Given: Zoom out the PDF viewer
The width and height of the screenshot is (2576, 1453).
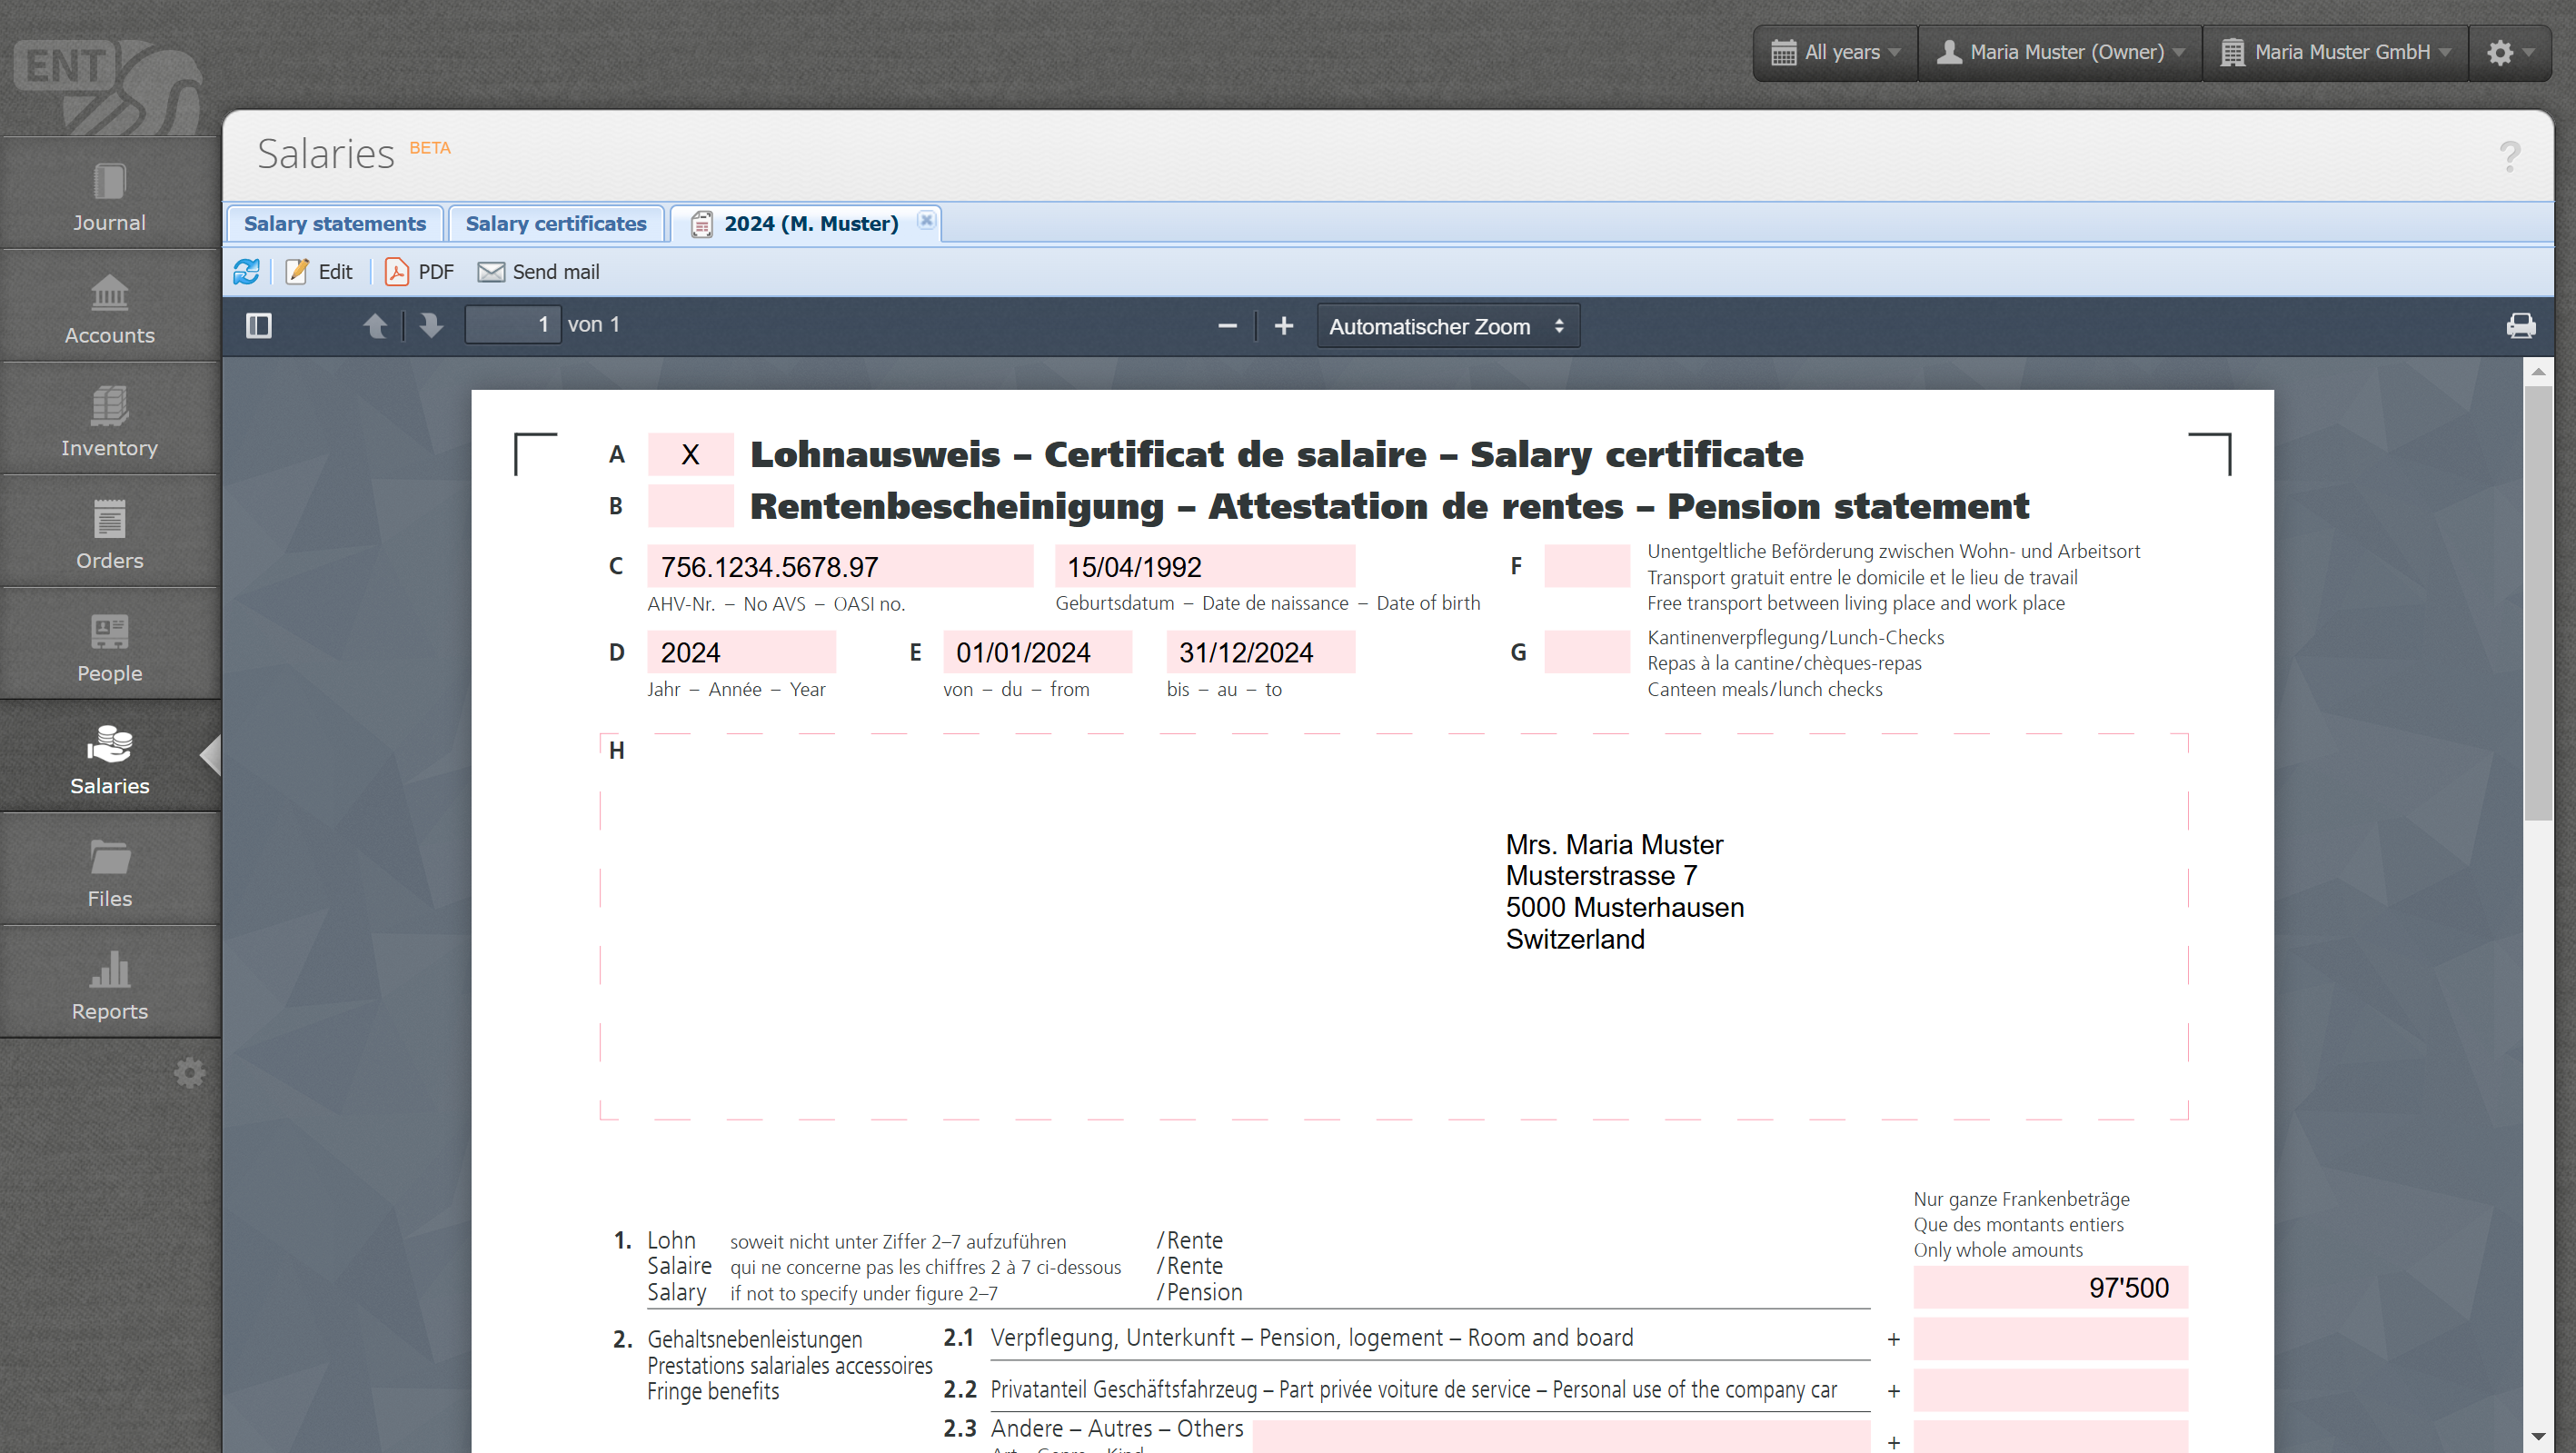Looking at the screenshot, I should (x=1228, y=326).
